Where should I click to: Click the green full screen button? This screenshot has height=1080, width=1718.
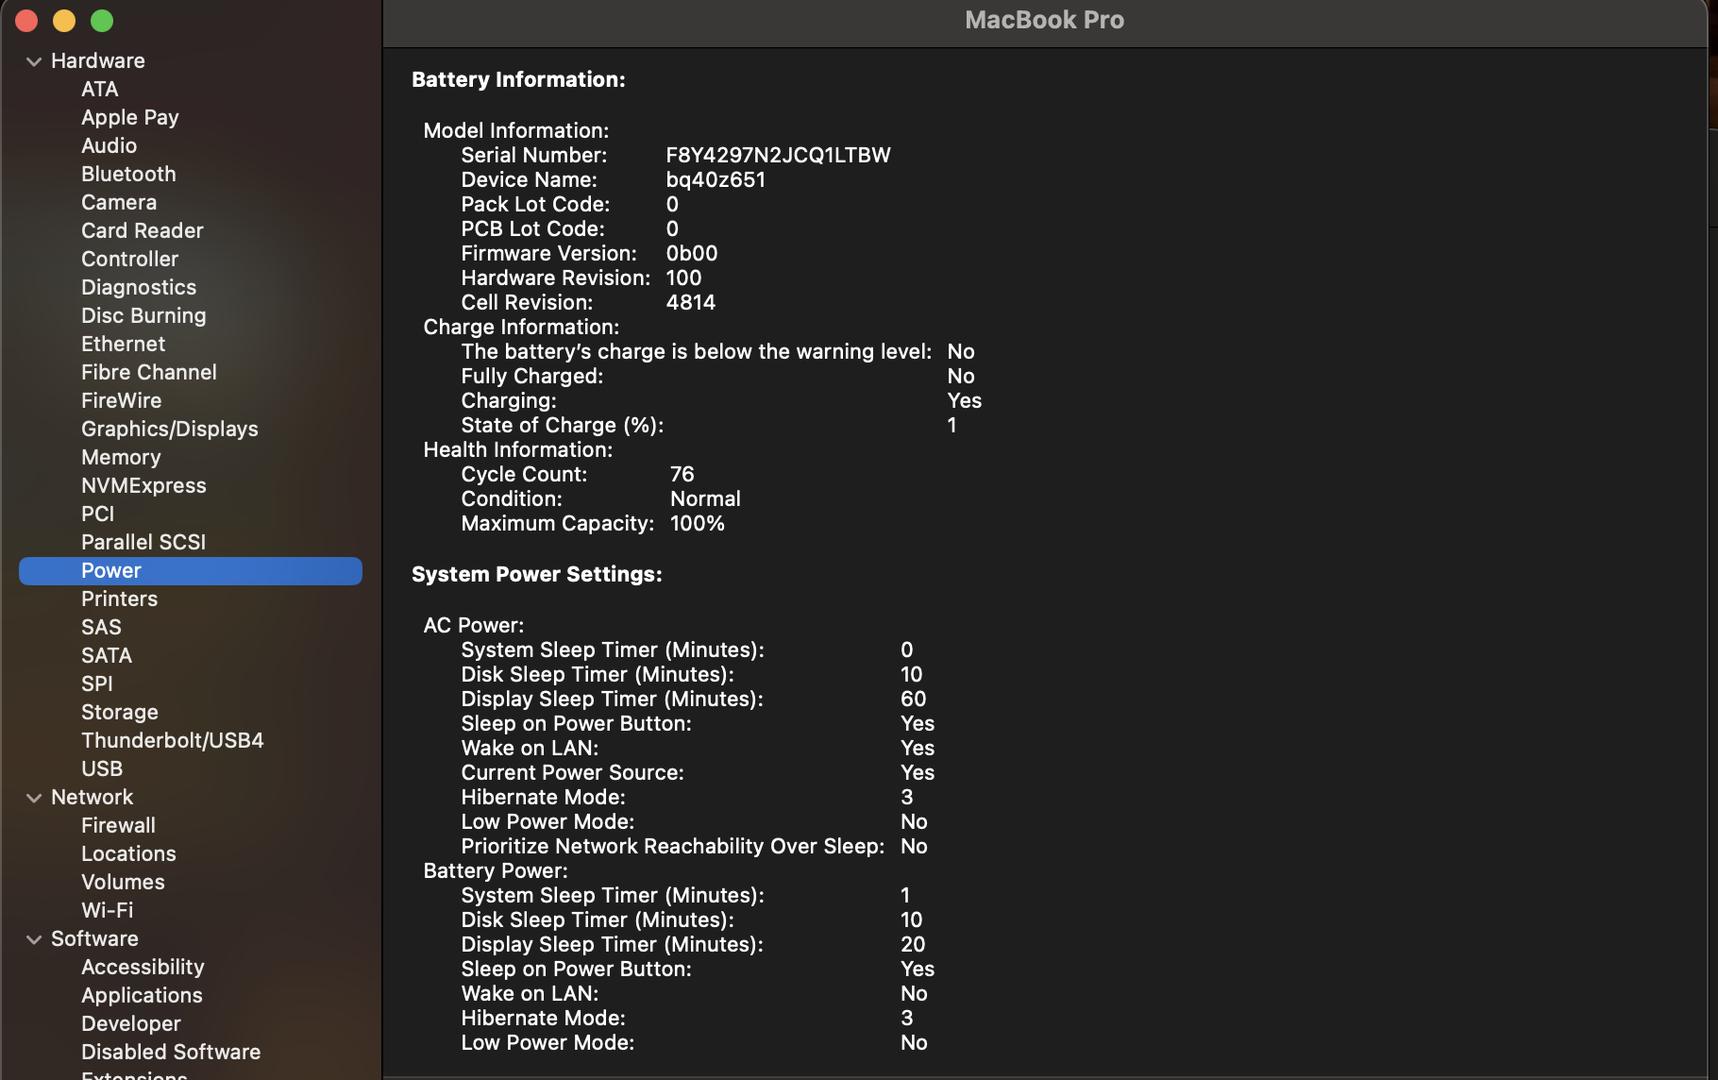[x=102, y=21]
